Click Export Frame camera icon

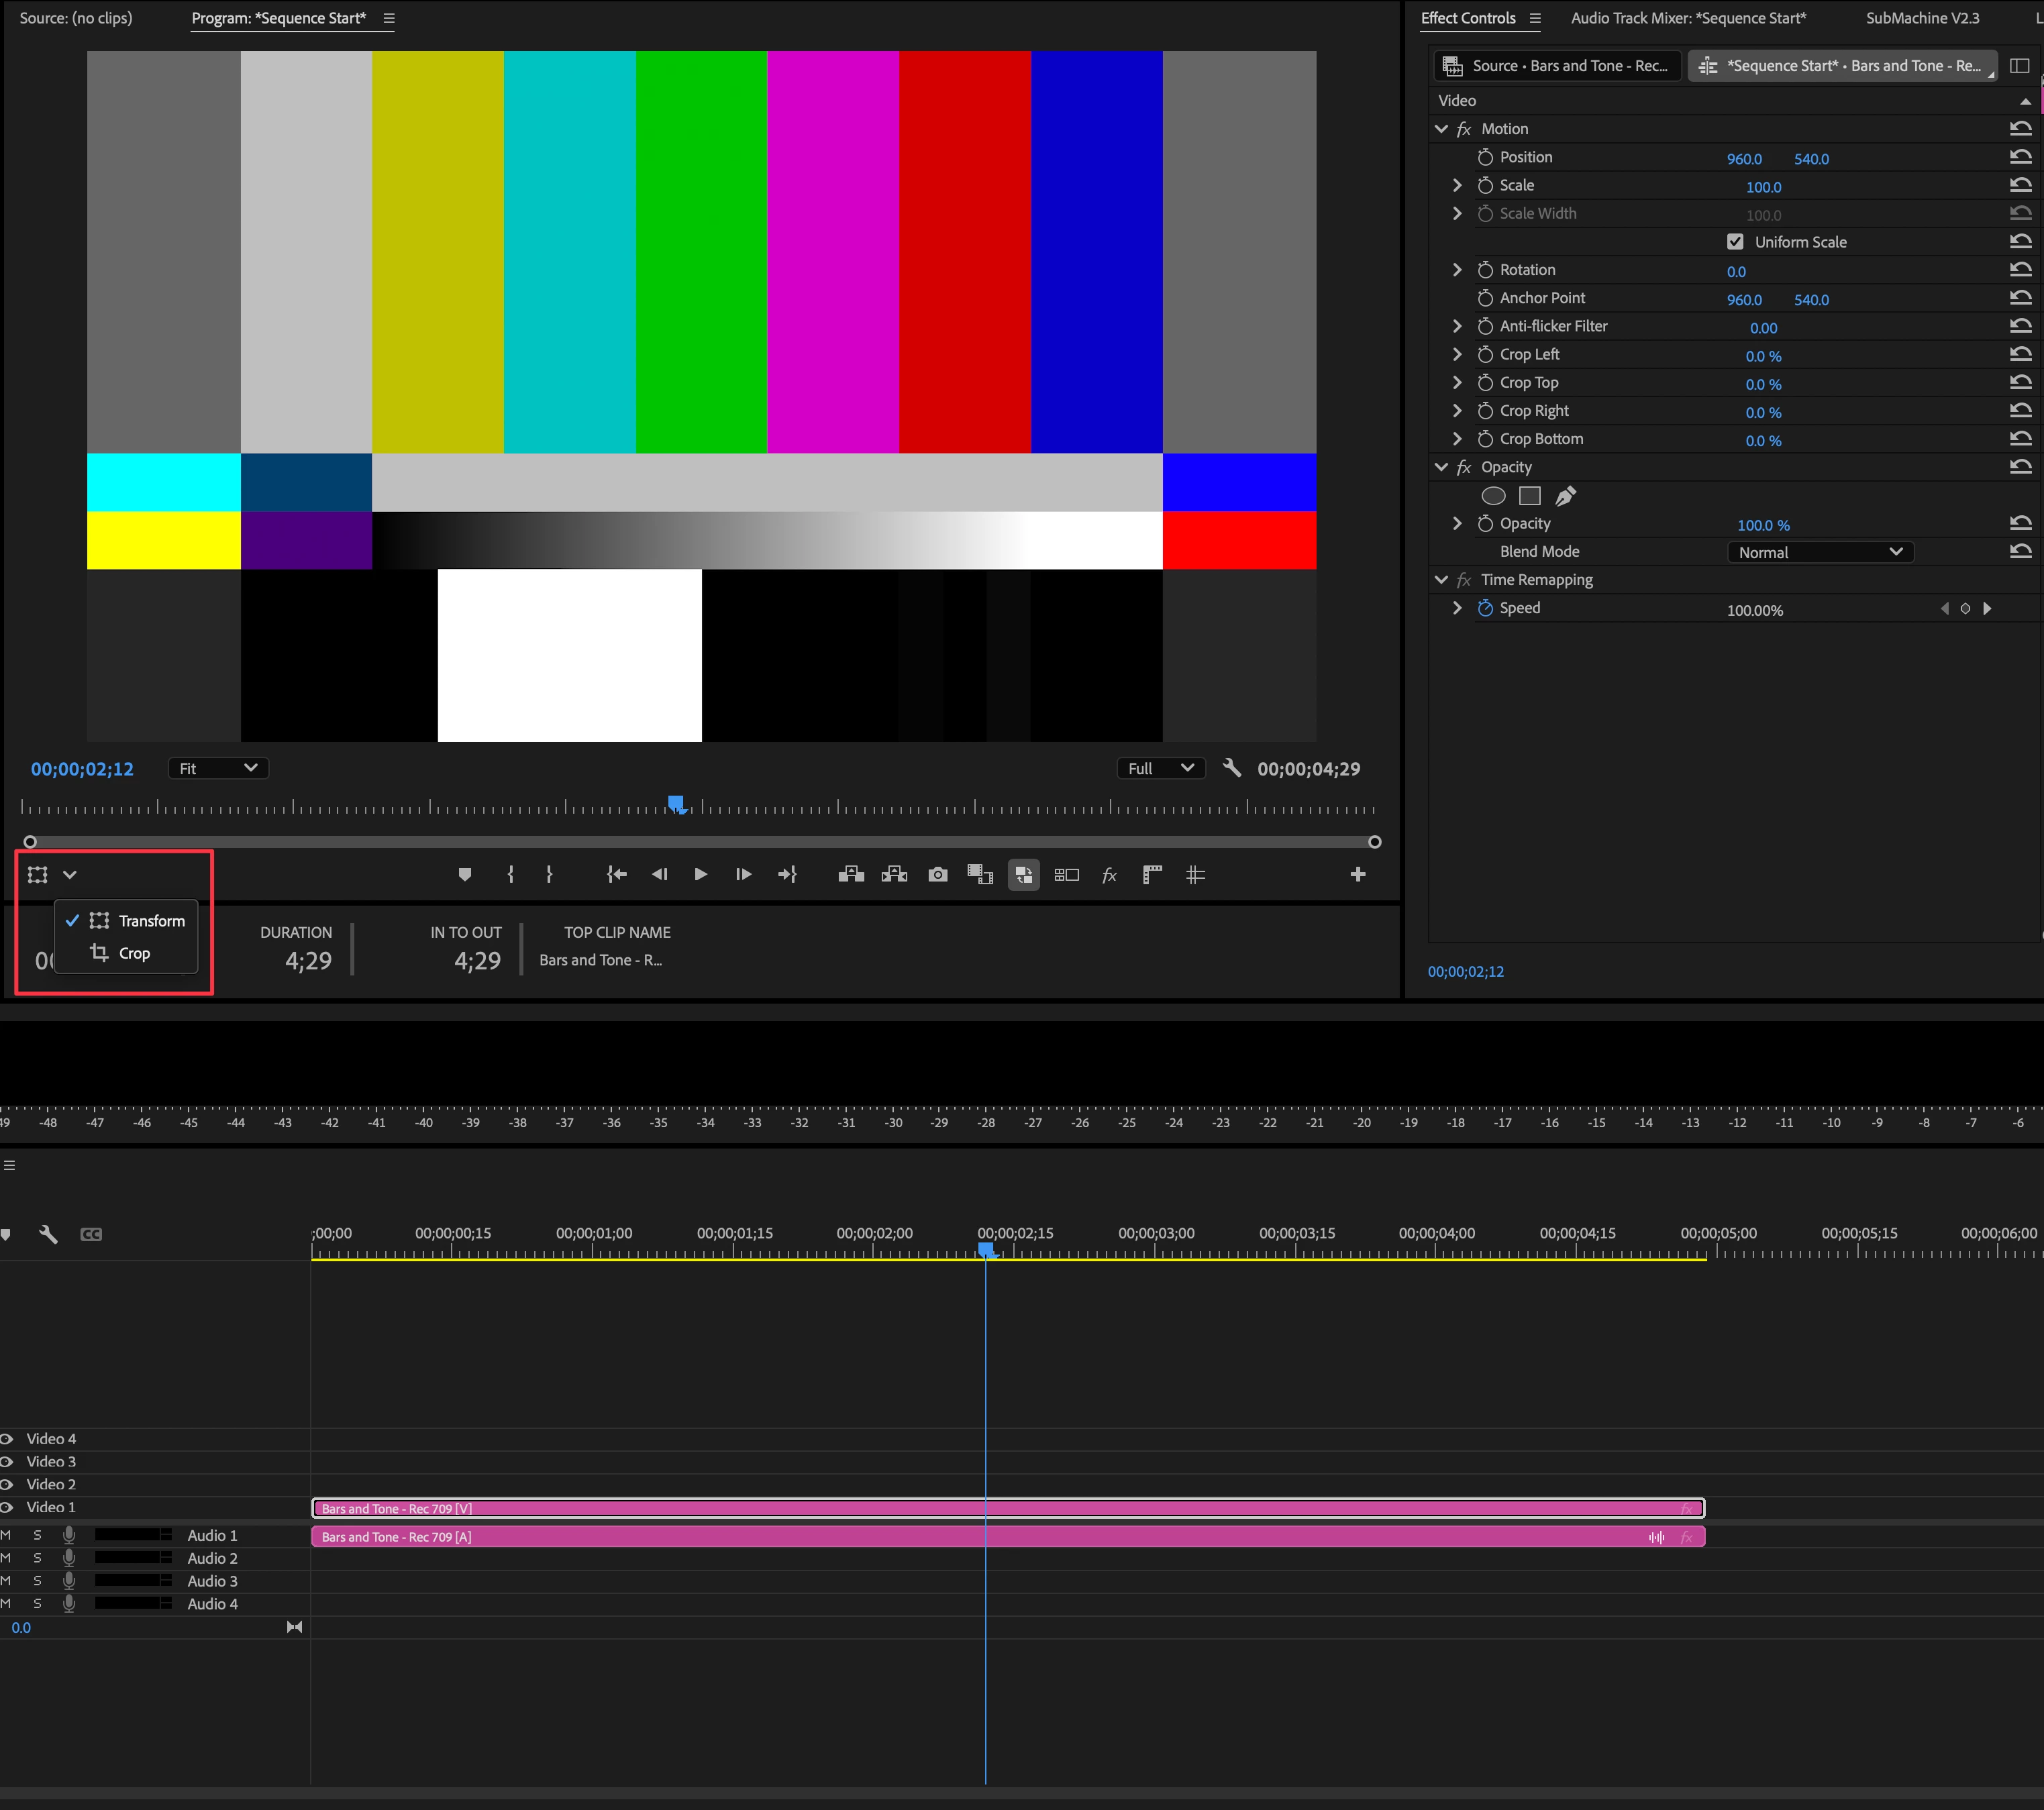tap(937, 875)
